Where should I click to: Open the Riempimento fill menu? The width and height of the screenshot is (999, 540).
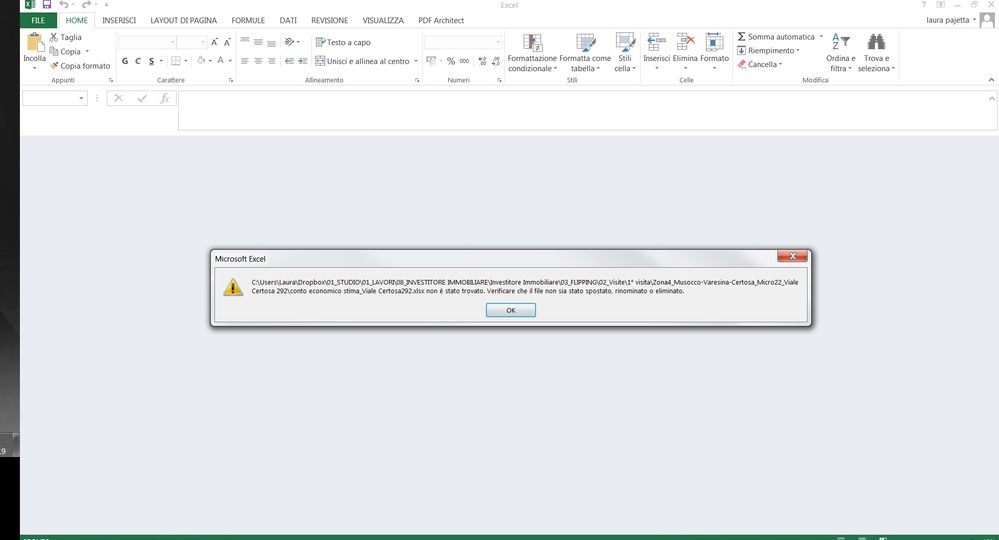(768, 50)
